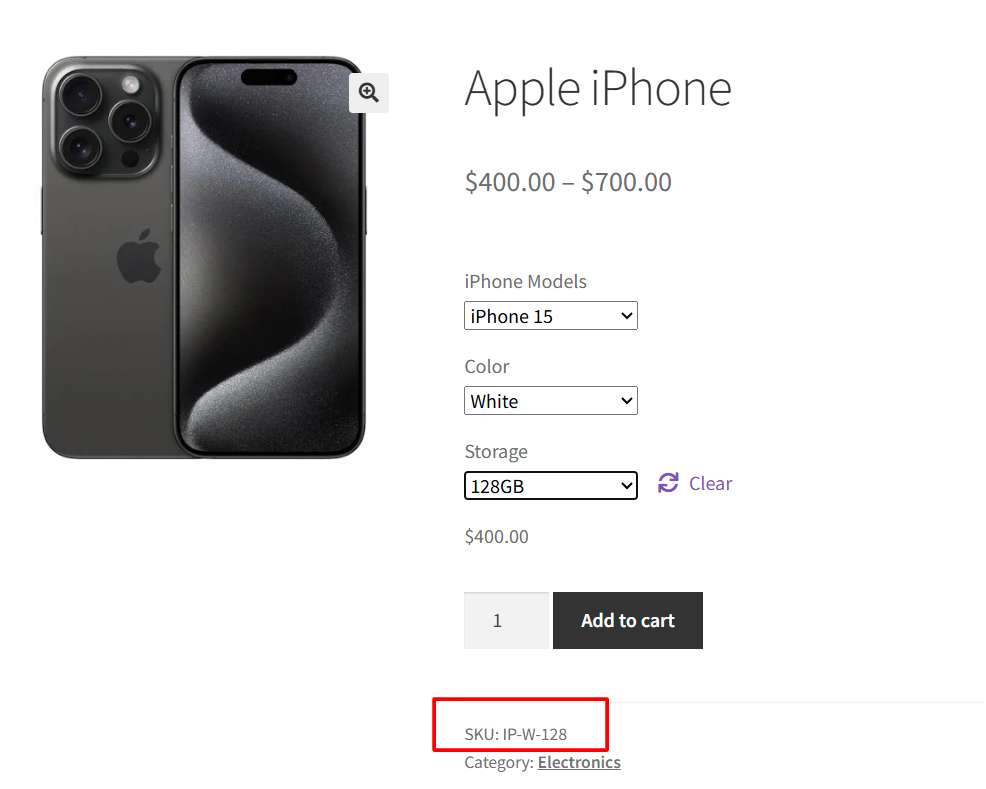This screenshot has width=986, height=789.
Task: Click the SKU IP-W-128 text
Action: click(516, 734)
